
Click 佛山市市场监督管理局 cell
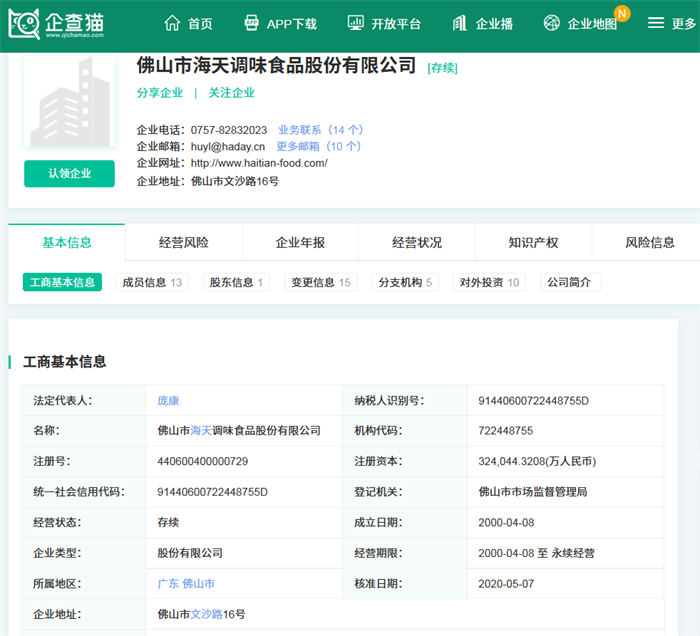[533, 492]
